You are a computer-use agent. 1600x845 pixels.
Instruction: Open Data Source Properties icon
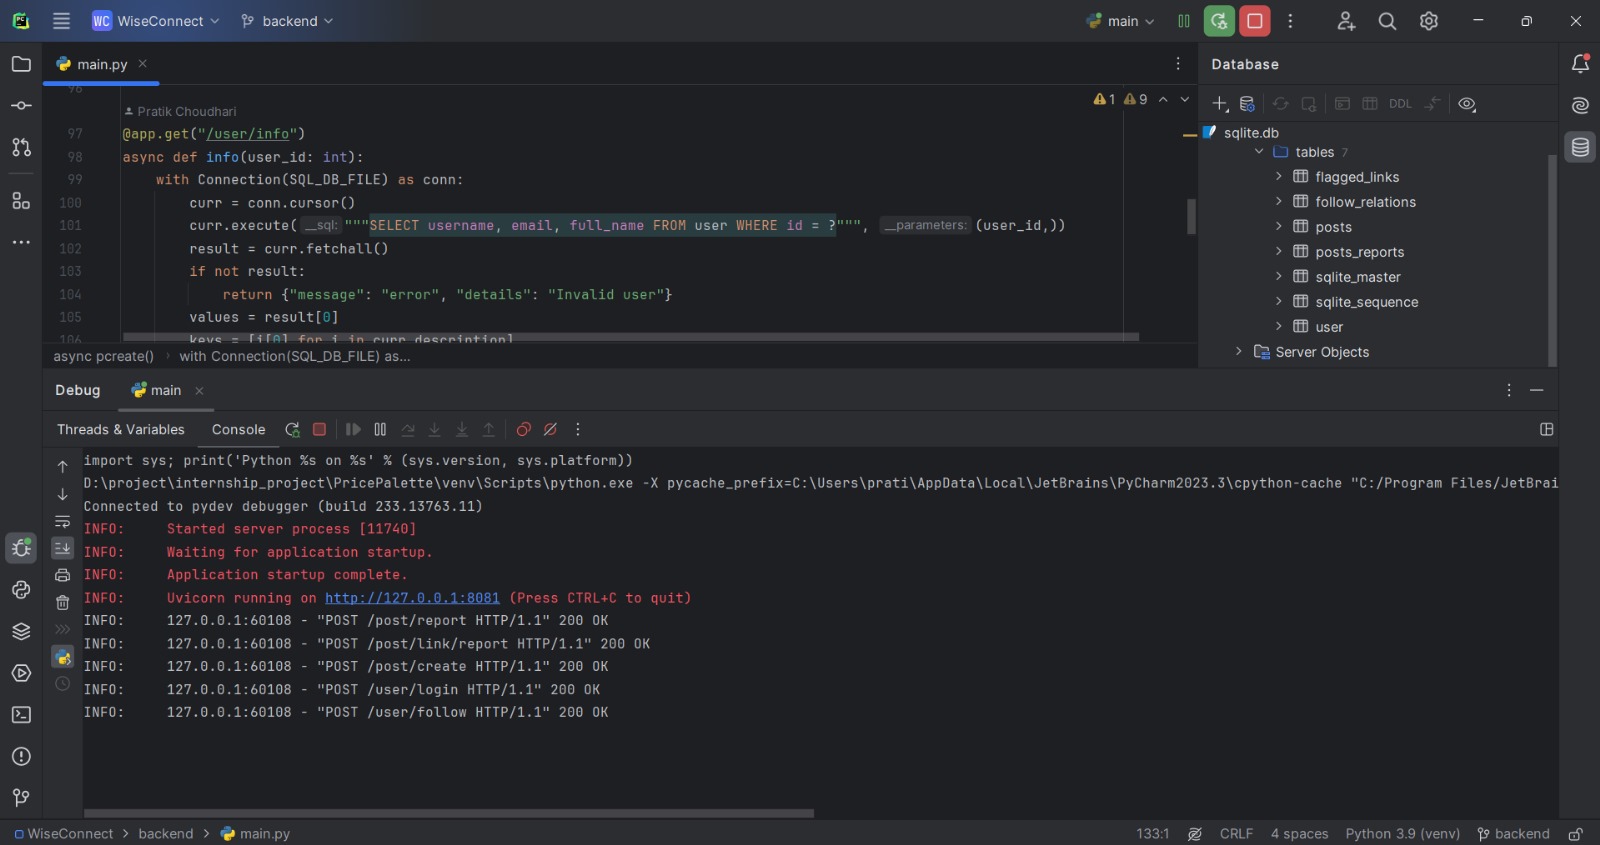1247,103
